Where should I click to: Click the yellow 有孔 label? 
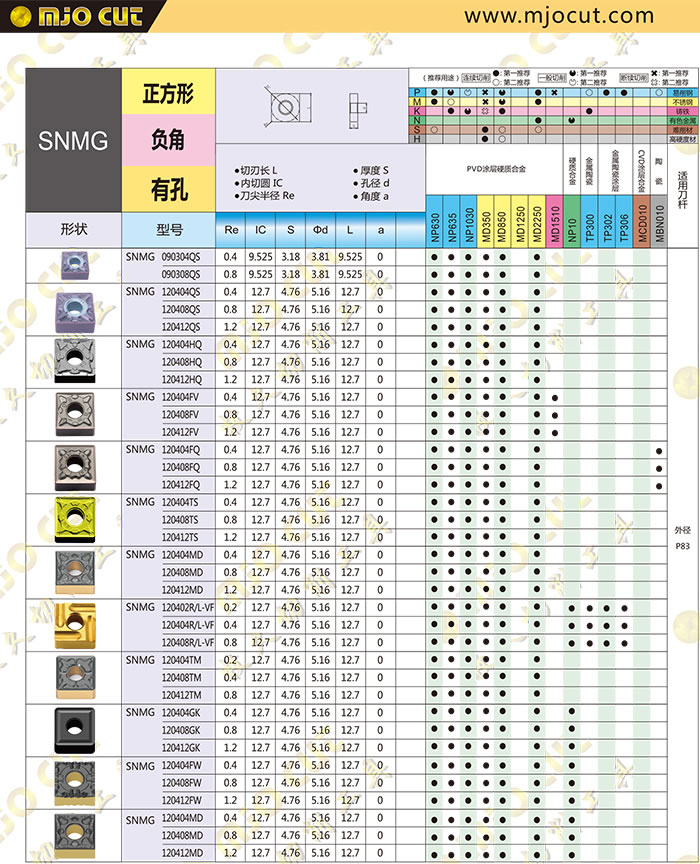pyautogui.click(x=168, y=189)
